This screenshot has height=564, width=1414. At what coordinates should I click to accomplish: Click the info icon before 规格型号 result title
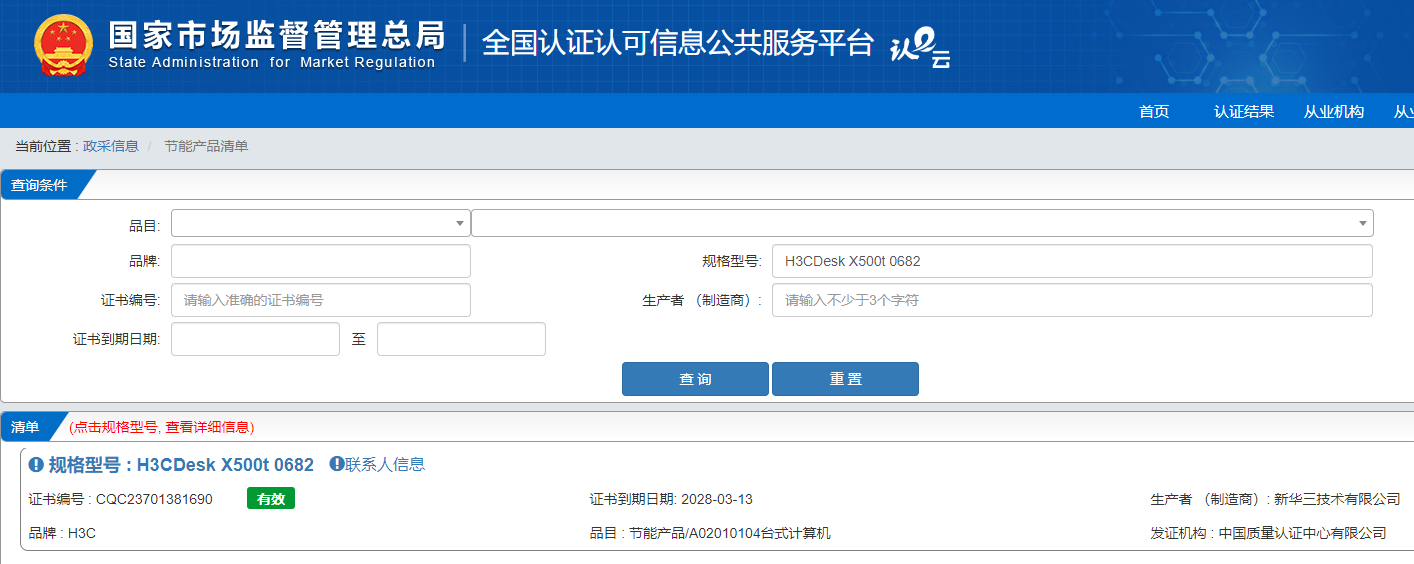click(36, 465)
